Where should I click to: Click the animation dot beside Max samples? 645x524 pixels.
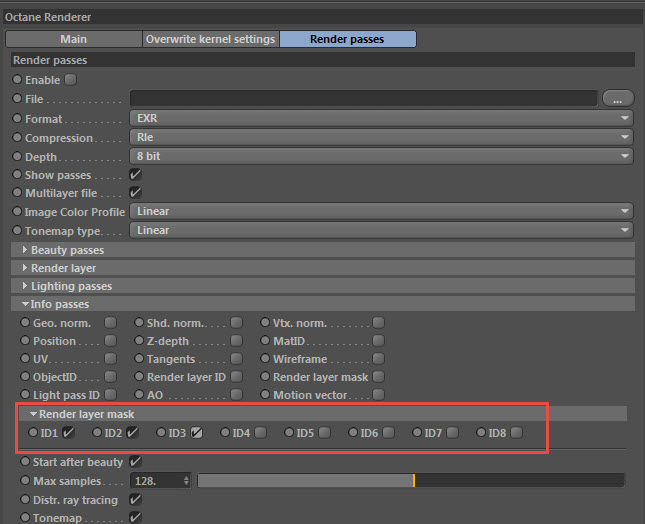pyautogui.click(x=25, y=480)
